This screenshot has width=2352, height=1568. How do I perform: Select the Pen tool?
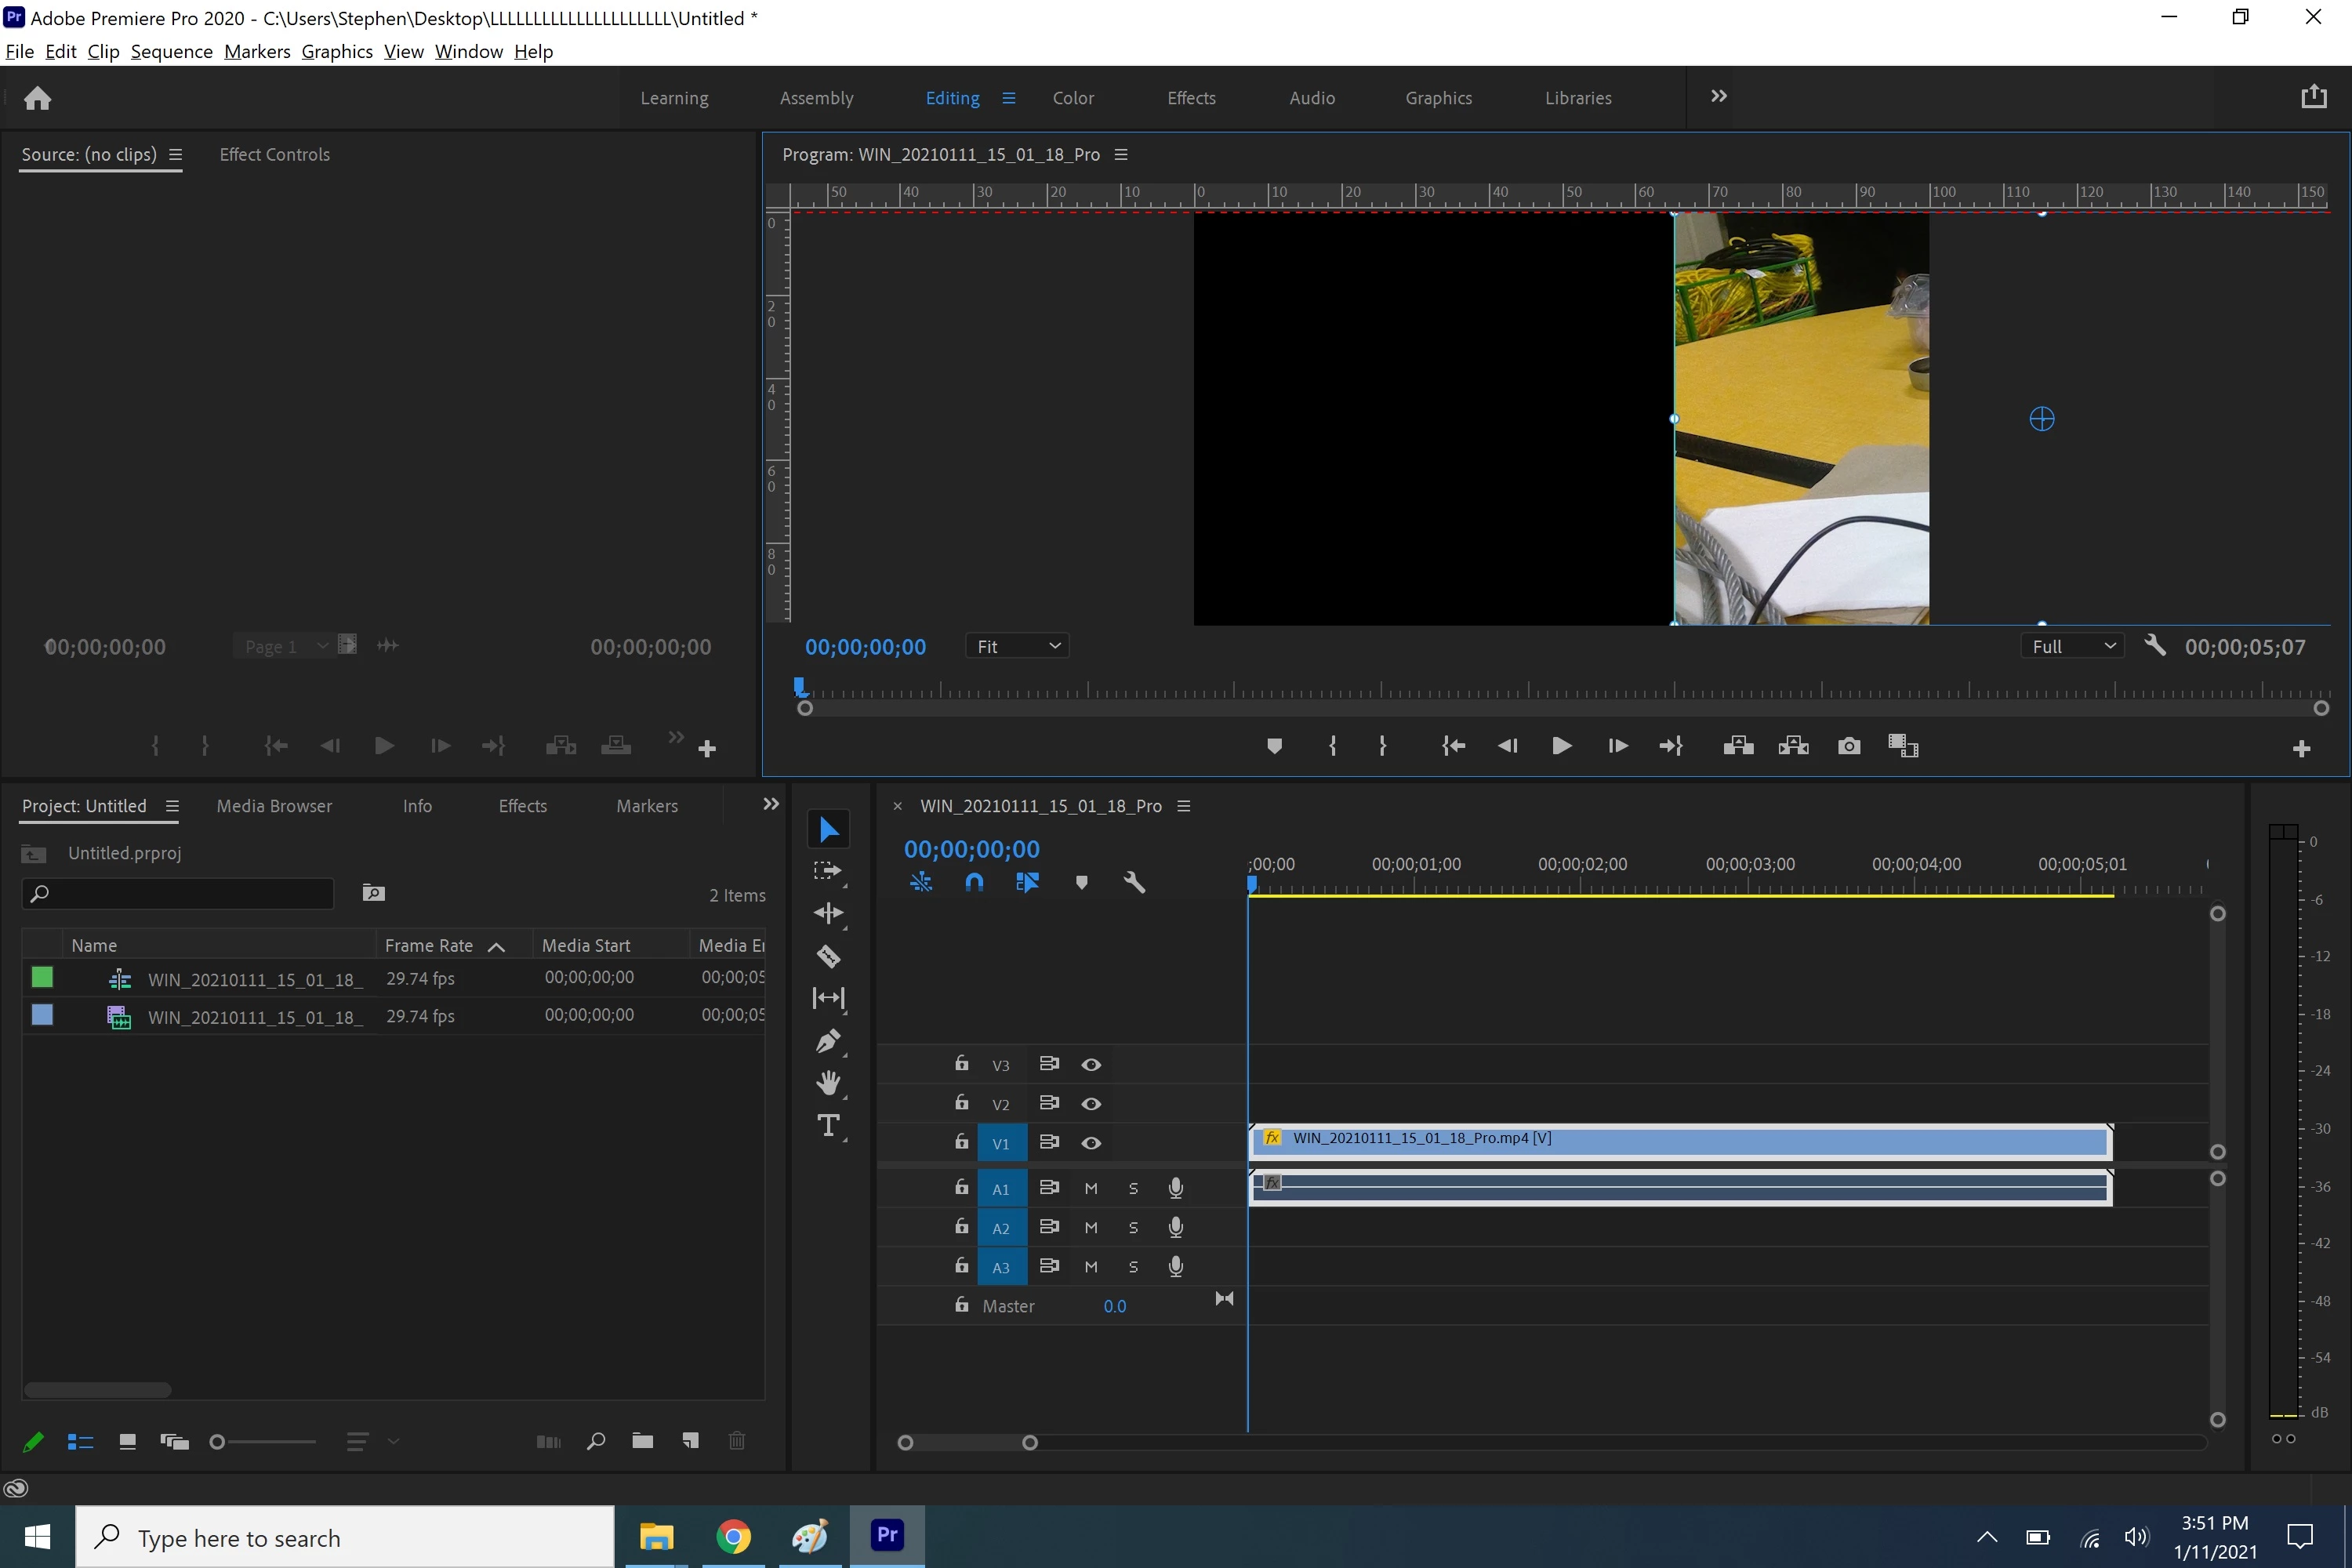click(x=828, y=1041)
